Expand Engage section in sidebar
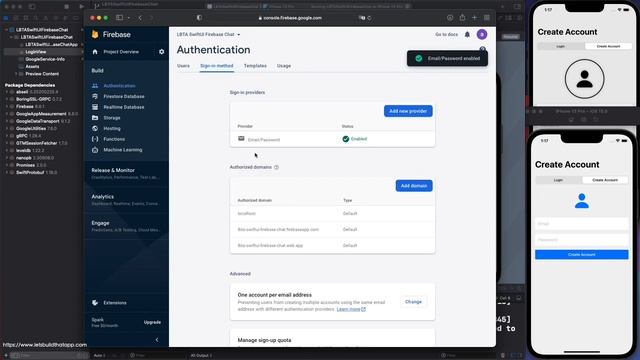This screenshot has width=640, height=360. pyautogui.click(x=126, y=226)
